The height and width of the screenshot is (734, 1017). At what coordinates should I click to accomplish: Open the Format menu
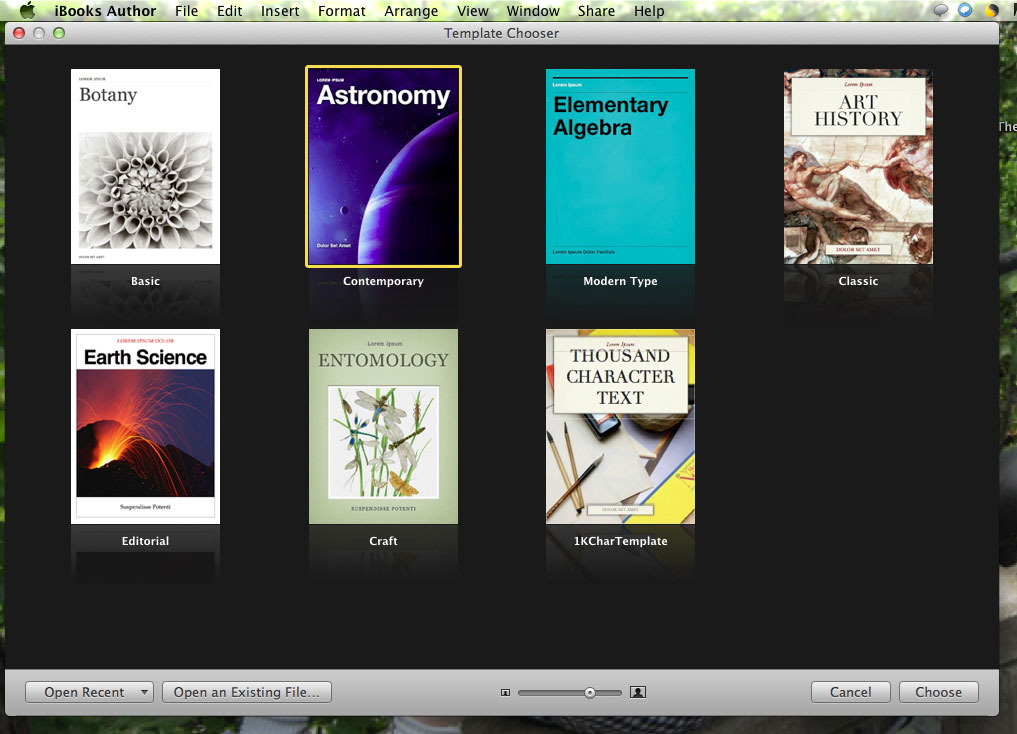(342, 11)
